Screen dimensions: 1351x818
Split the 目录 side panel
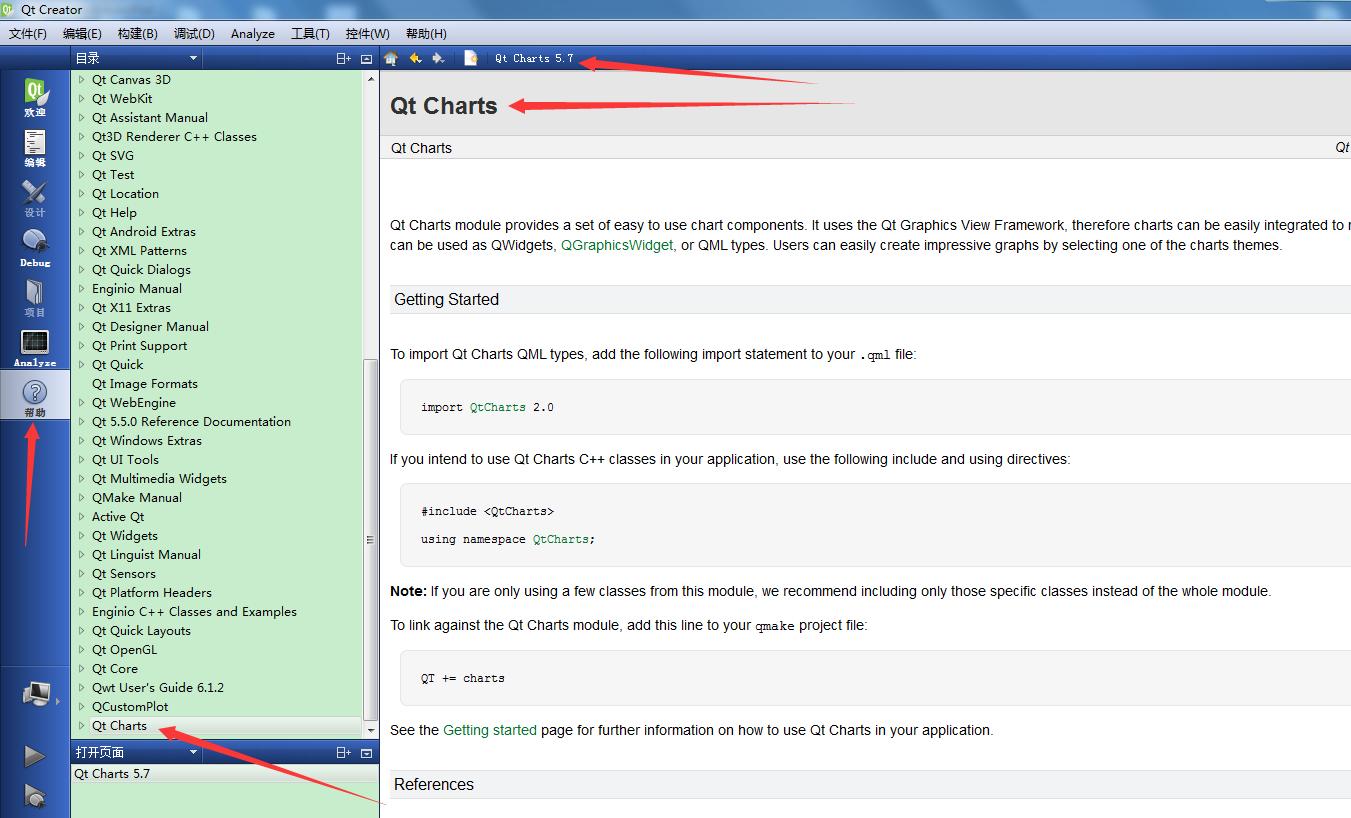pyautogui.click(x=343, y=59)
